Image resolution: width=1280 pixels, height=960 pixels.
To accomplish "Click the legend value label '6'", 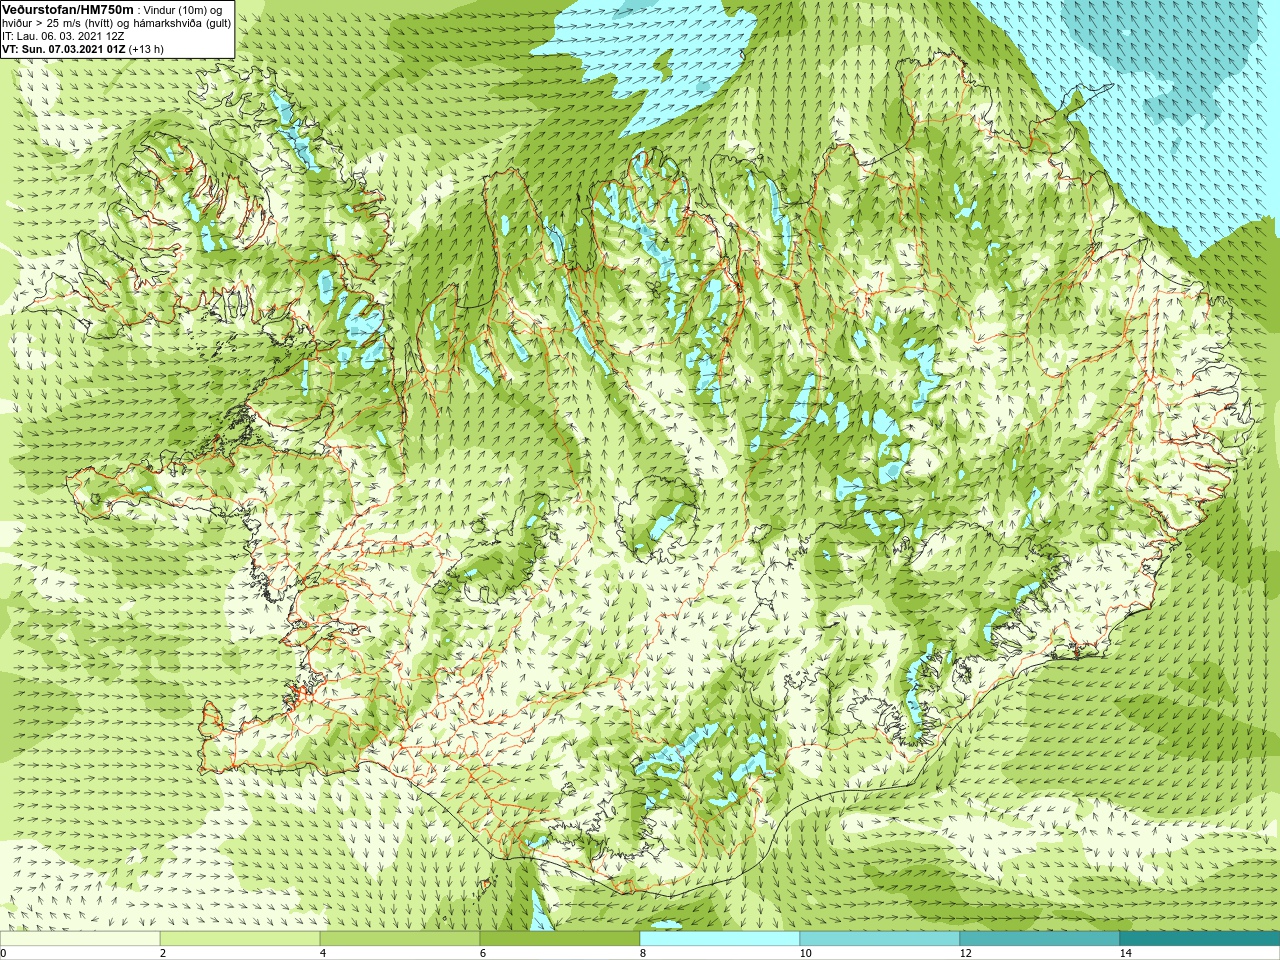I will (x=483, y=953).
